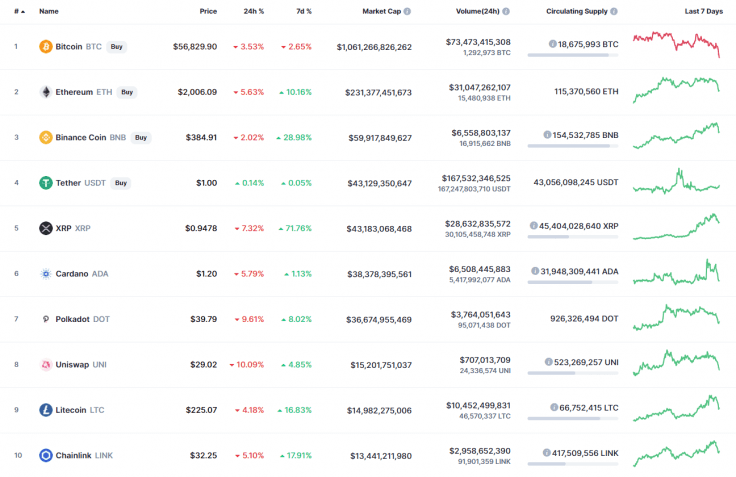The width and height of the screenshot is (736, 477).
Task: Click the Binance Coin logo icon
Action: (x=45, y=137)
